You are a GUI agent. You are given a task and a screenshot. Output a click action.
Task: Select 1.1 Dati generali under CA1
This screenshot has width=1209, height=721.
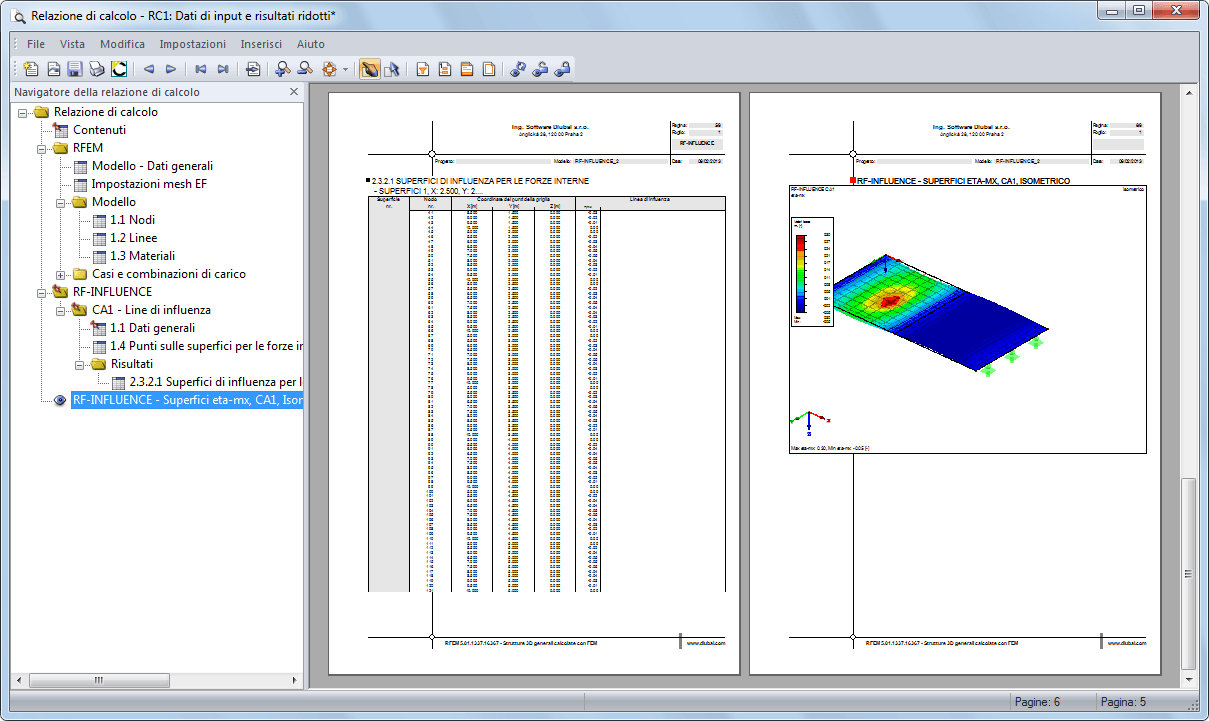152,328
